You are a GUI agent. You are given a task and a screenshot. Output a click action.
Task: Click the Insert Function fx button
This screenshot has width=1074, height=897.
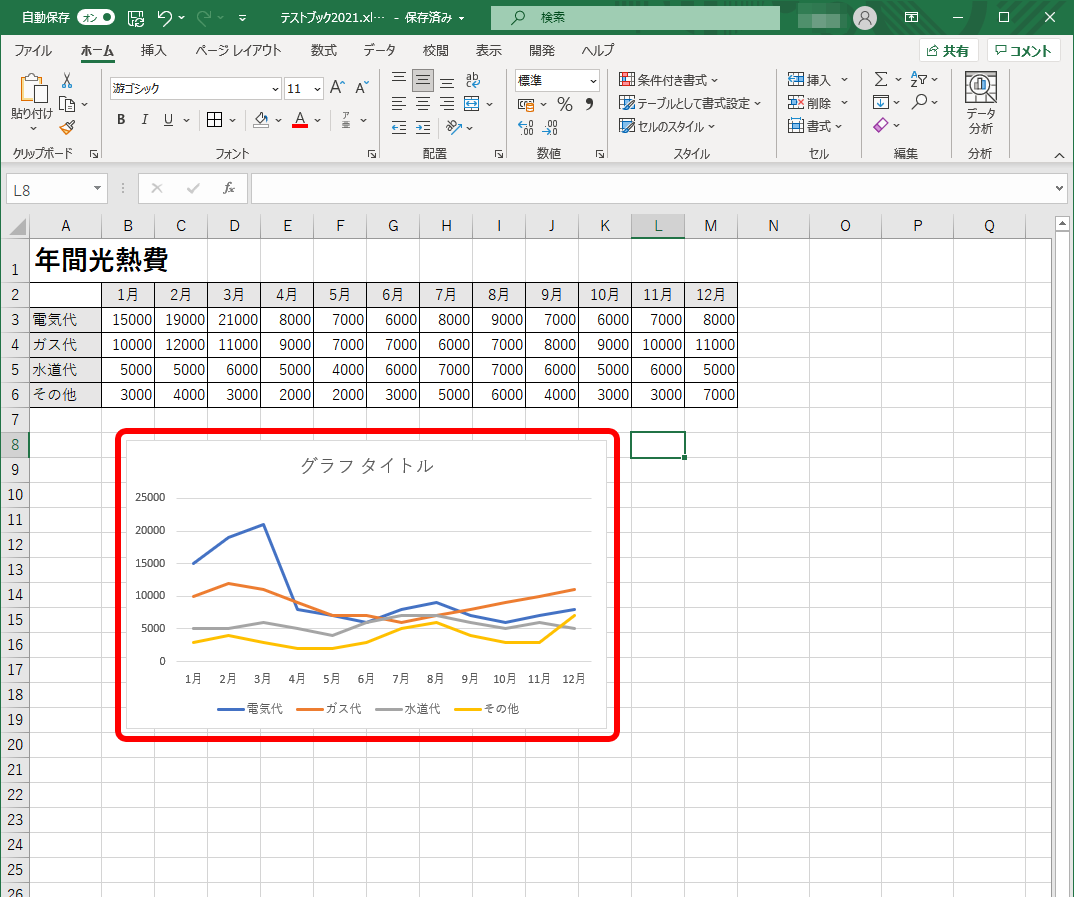(229, 188)
